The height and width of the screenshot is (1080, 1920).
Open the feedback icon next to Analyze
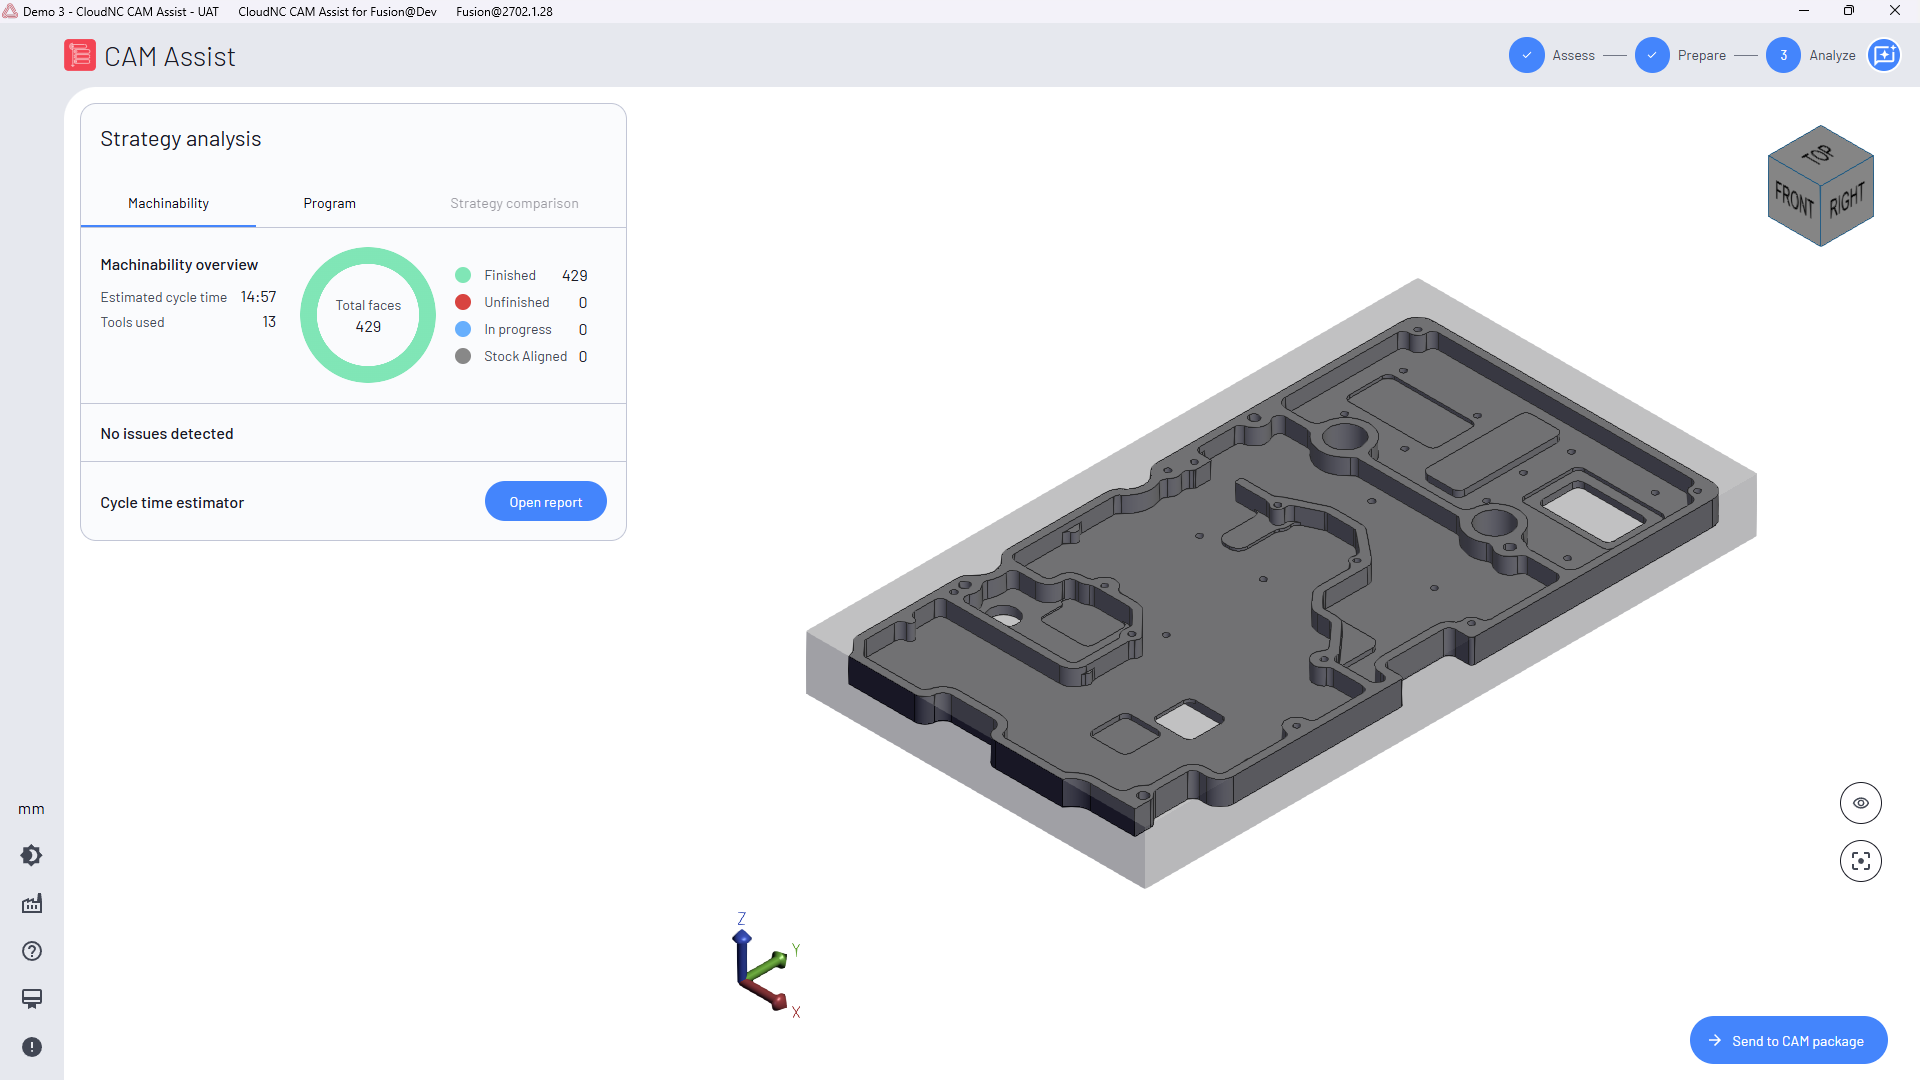point(1884,56)
